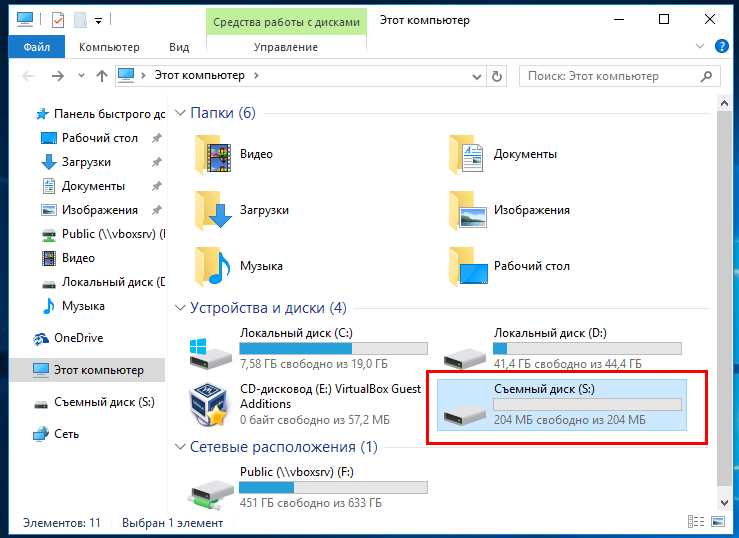Select the Локальный диск (D:) drive icon
The height and width of the screenshot is (538, 739).
coord(465,358)
